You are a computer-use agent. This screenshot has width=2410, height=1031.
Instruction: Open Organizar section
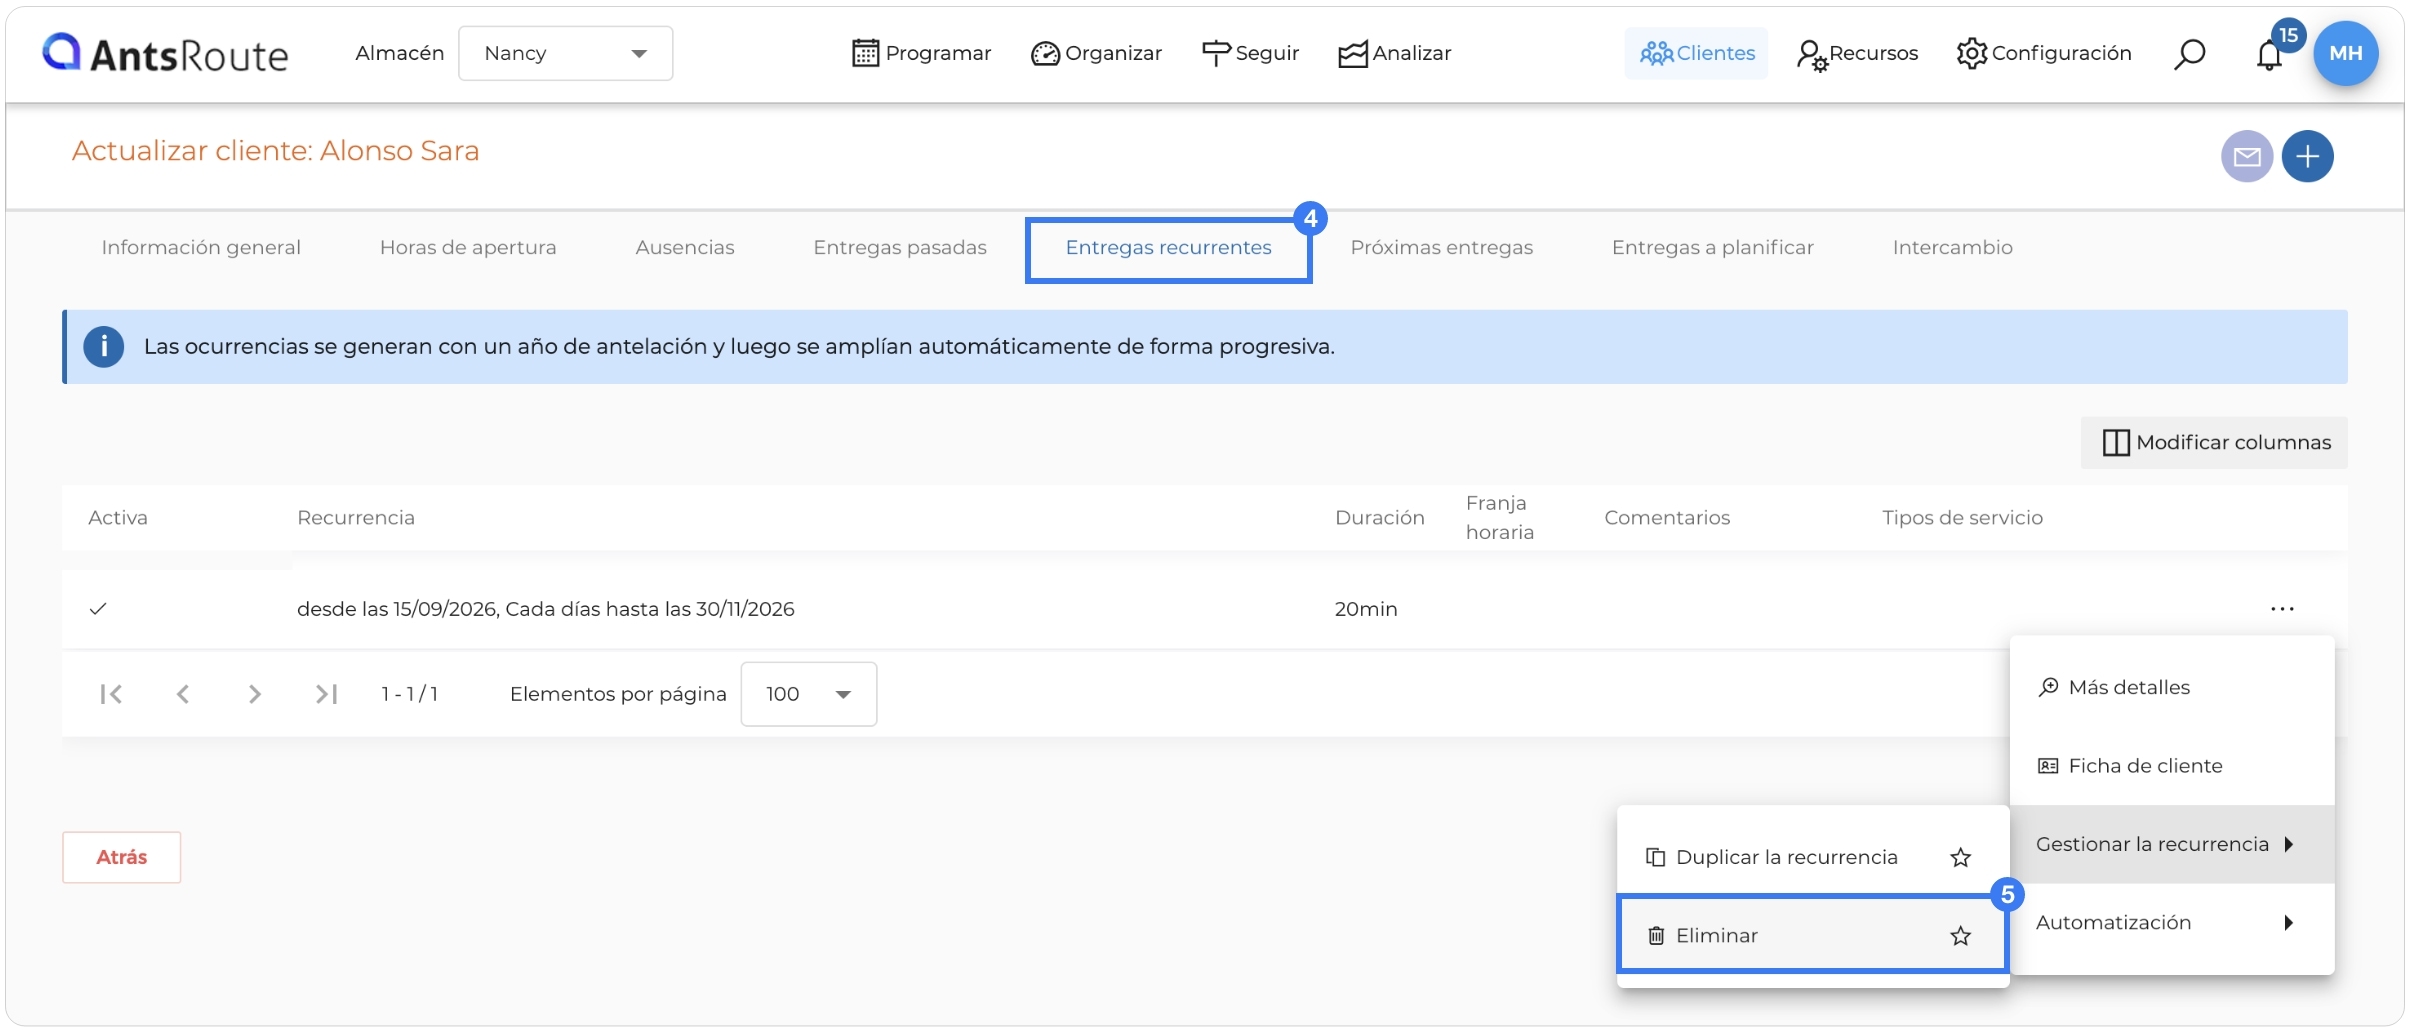pos(1096,53)
